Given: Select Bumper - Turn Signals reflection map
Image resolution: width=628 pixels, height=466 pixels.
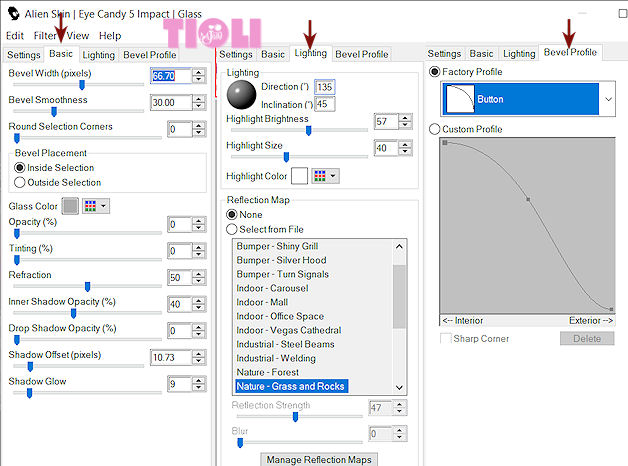Looking at the screenshot, I should click(282, 274).
